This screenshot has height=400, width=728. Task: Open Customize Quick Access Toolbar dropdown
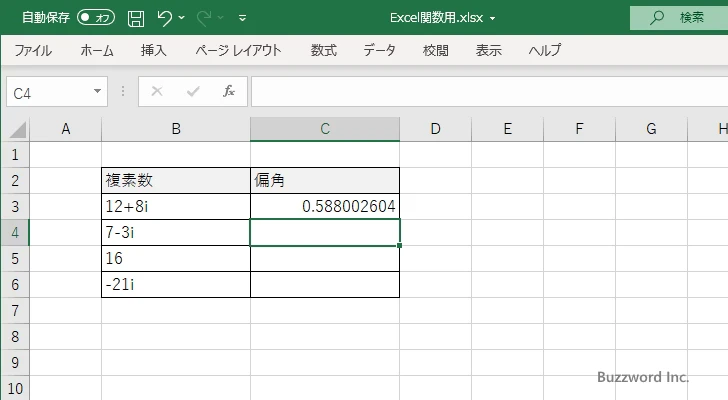pos(242,18)
